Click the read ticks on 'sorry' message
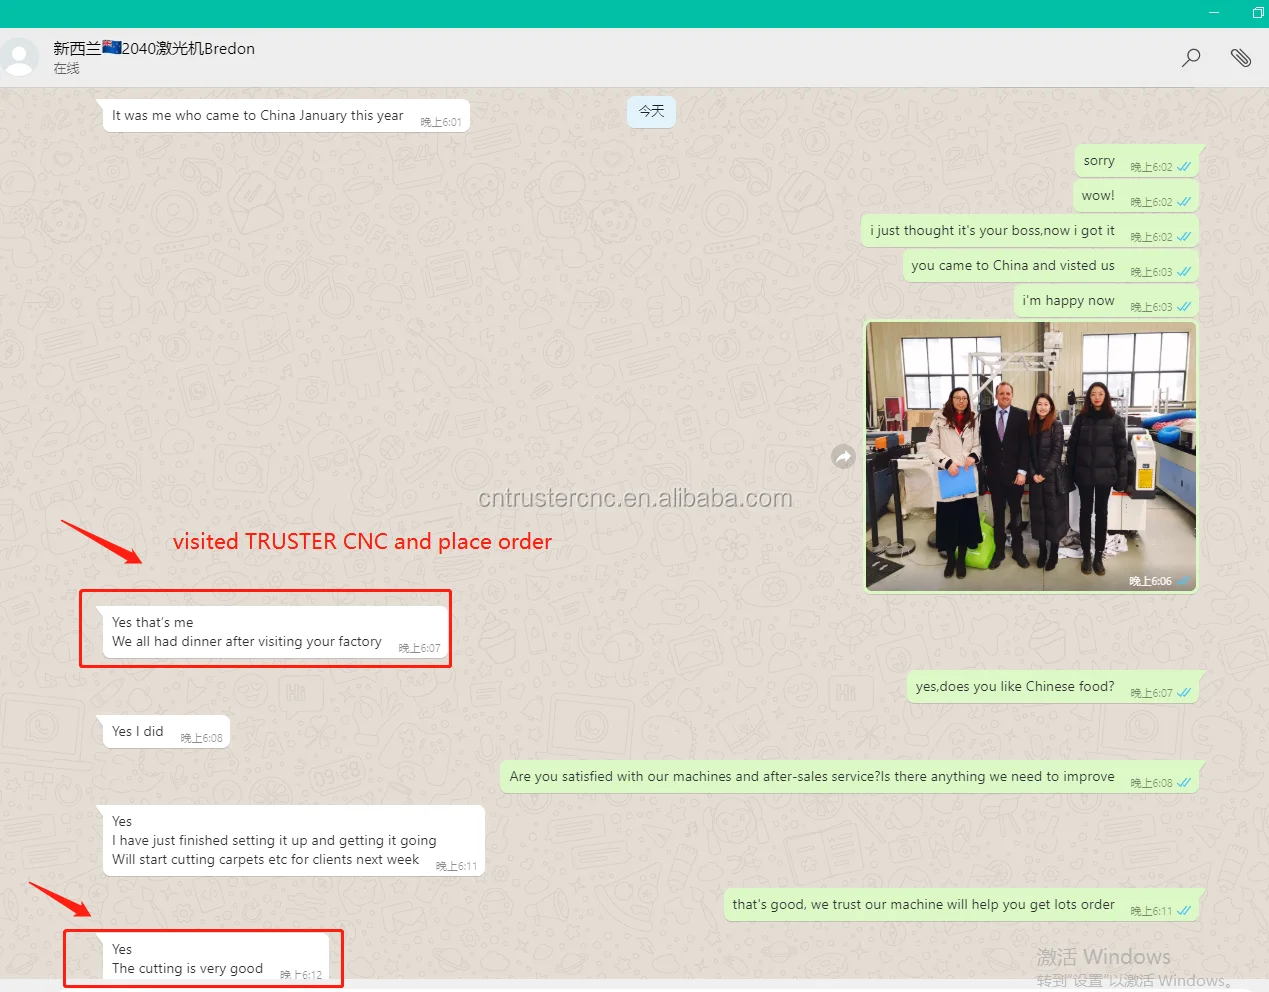 click(x=1184, y=167)
